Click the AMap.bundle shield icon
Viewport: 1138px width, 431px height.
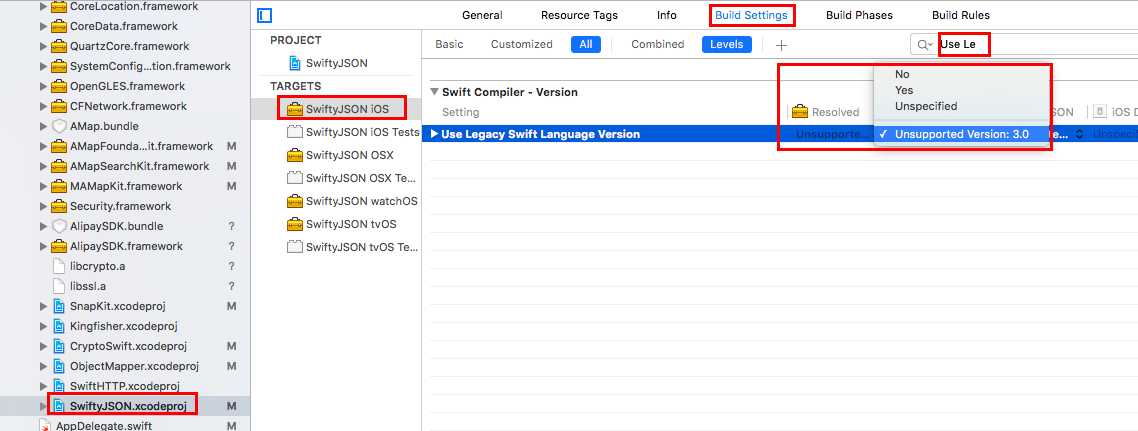click(60, 126)
